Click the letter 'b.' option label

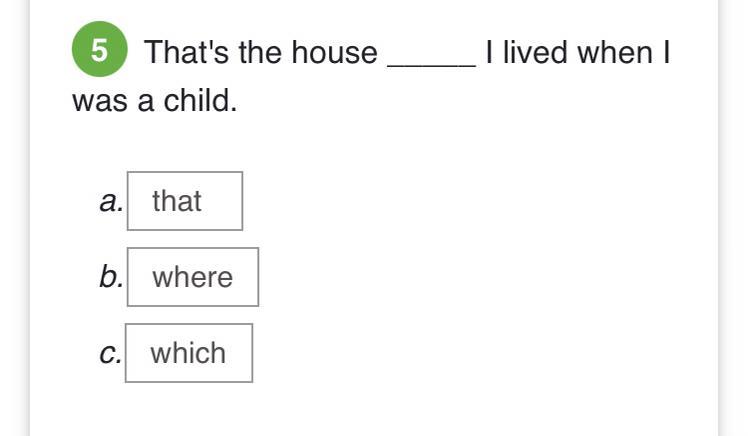[x=111, y=278]
